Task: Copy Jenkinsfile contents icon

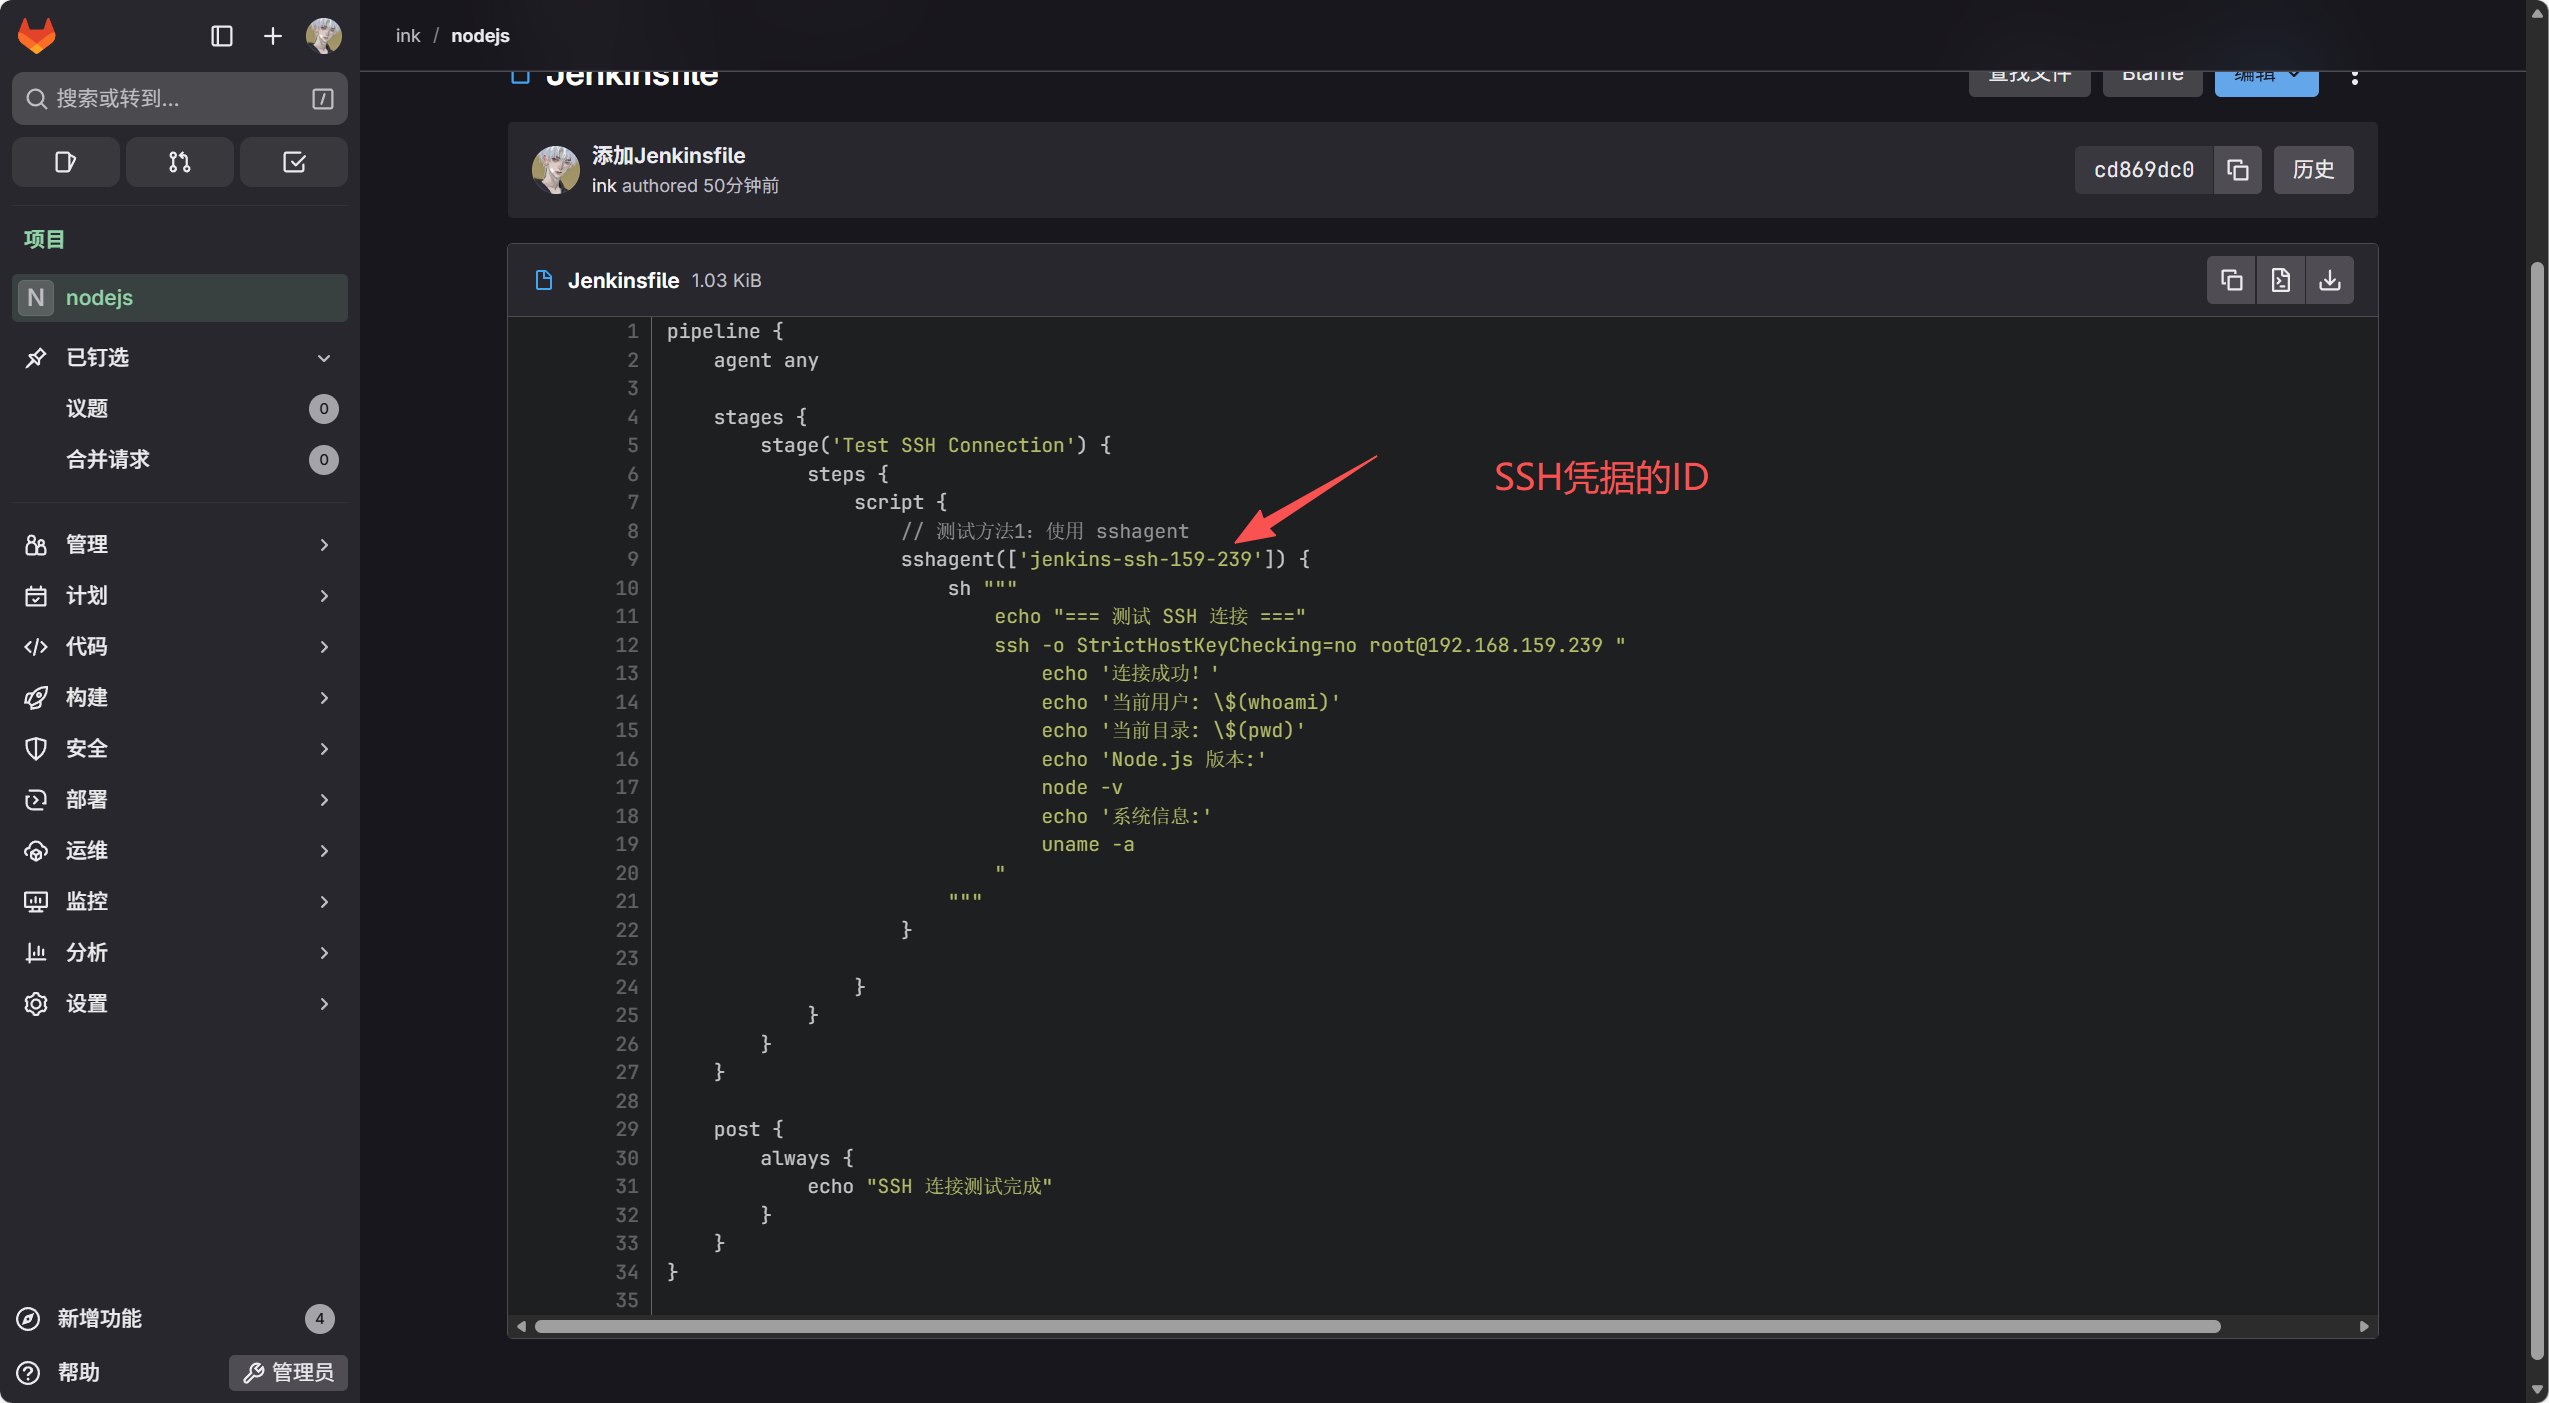Action: 2231,280
